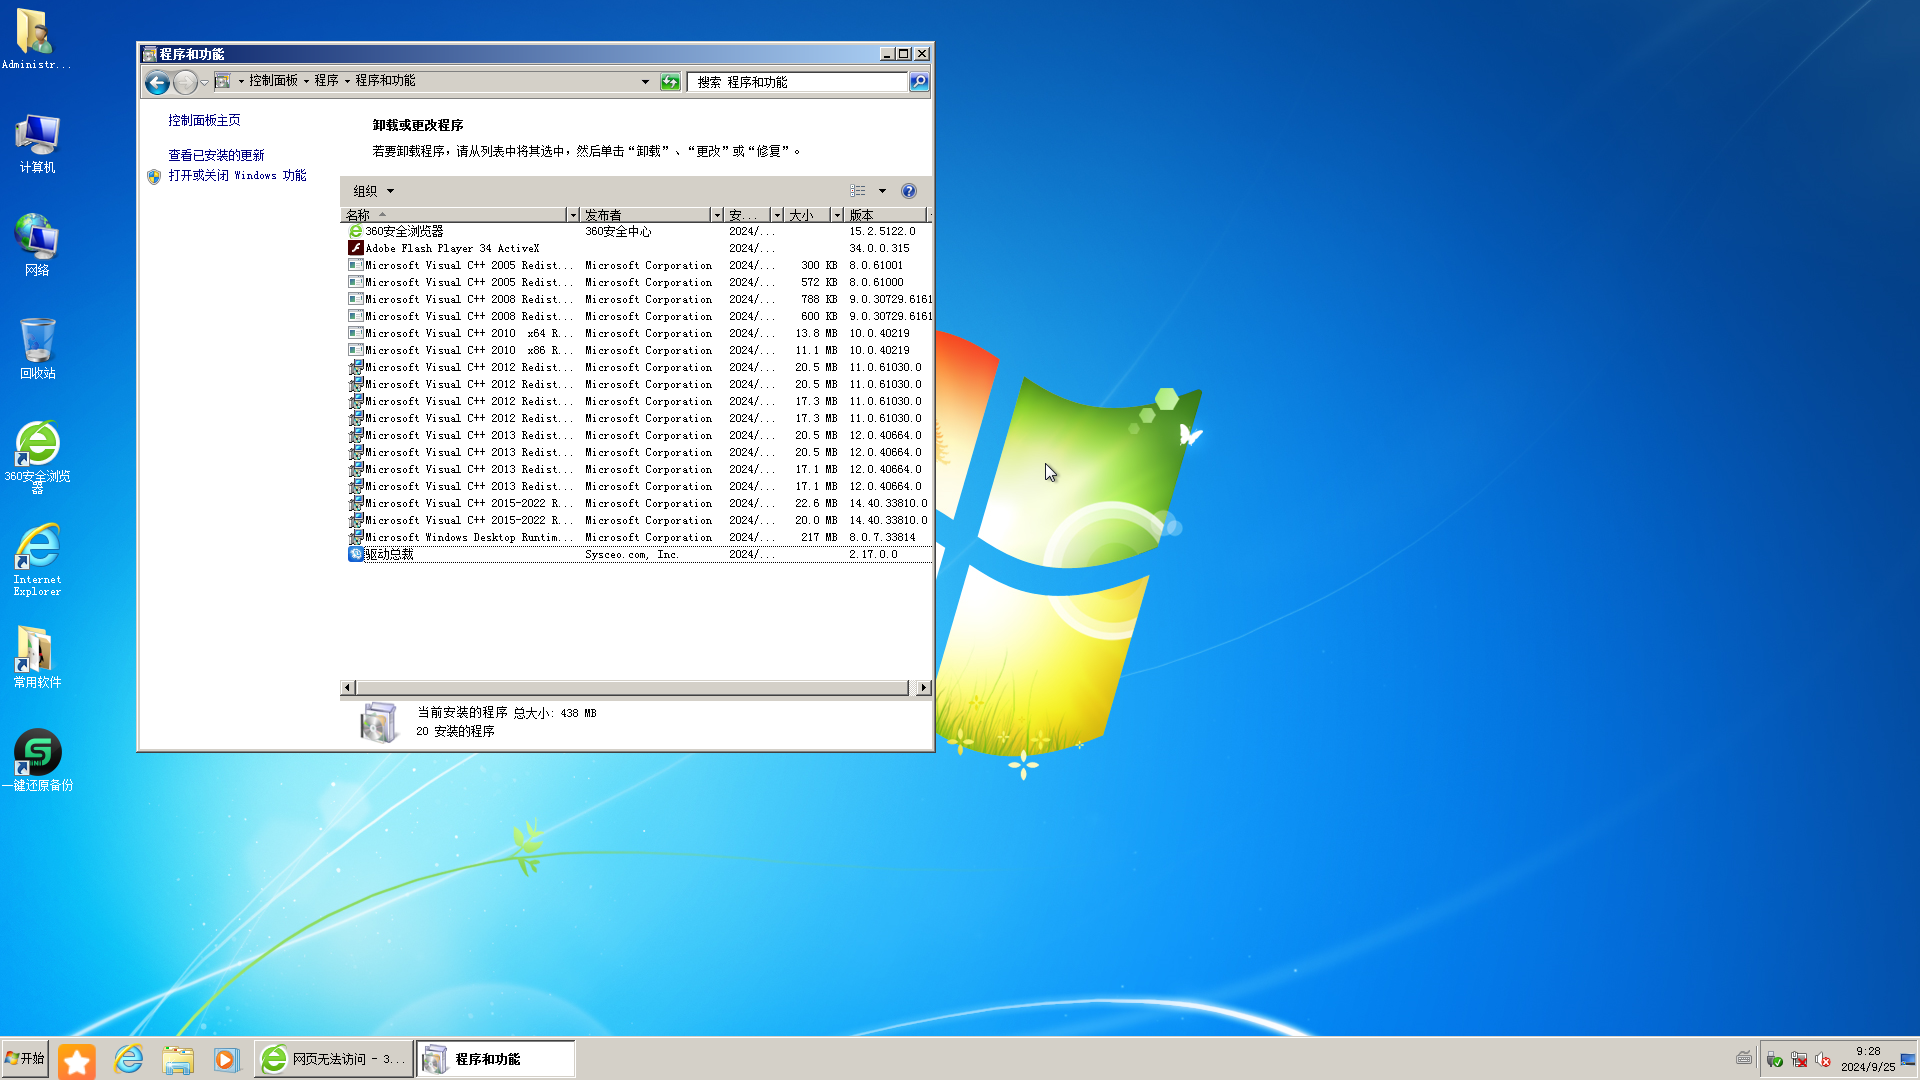Click the Internet Explorer desktop shortcut
The height and width of the screenshot is (1080, 1920).
click(37, 560)
